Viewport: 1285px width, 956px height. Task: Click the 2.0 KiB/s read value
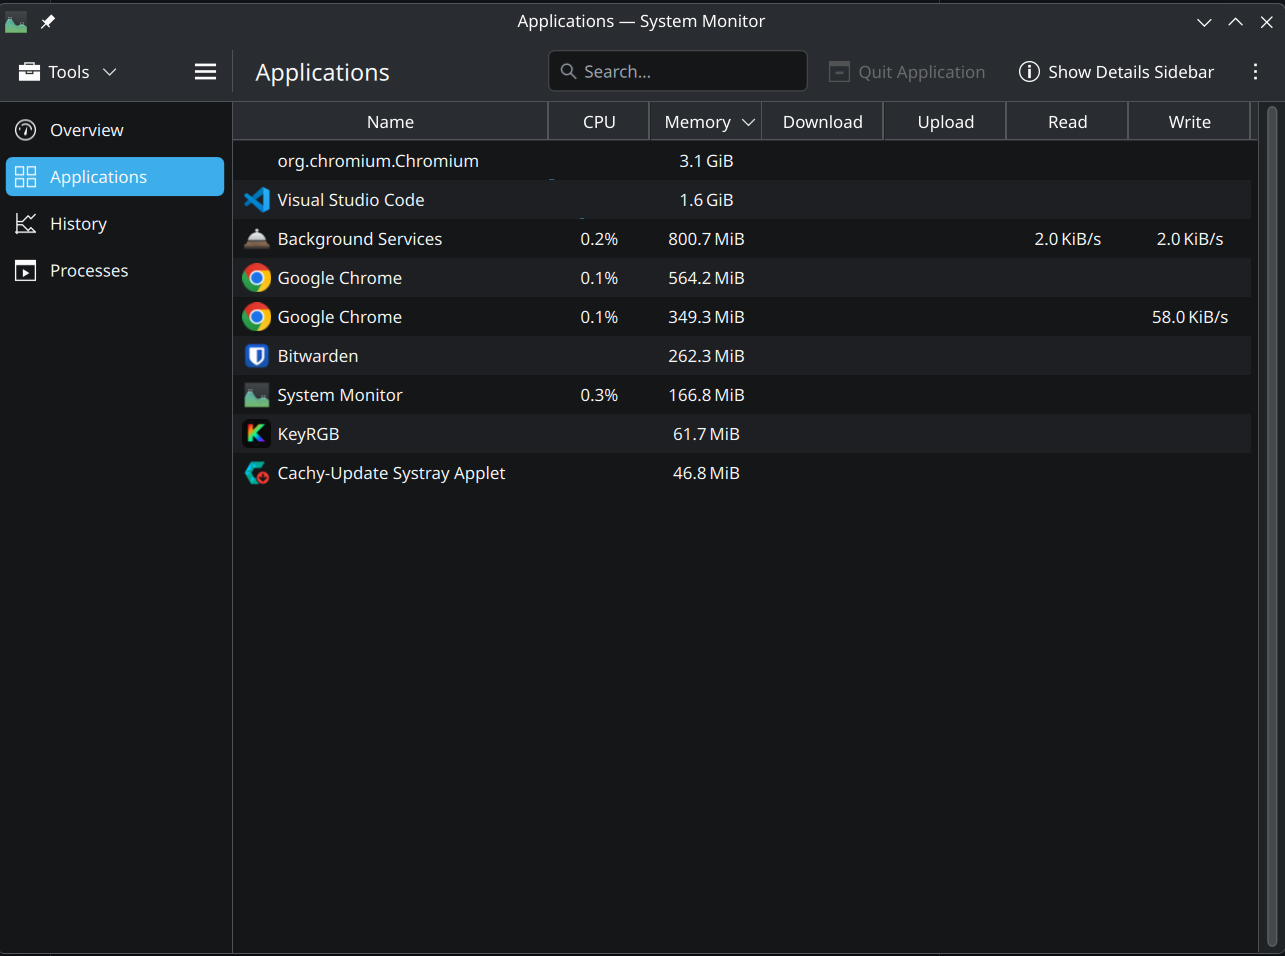[x=1068, y=239]
